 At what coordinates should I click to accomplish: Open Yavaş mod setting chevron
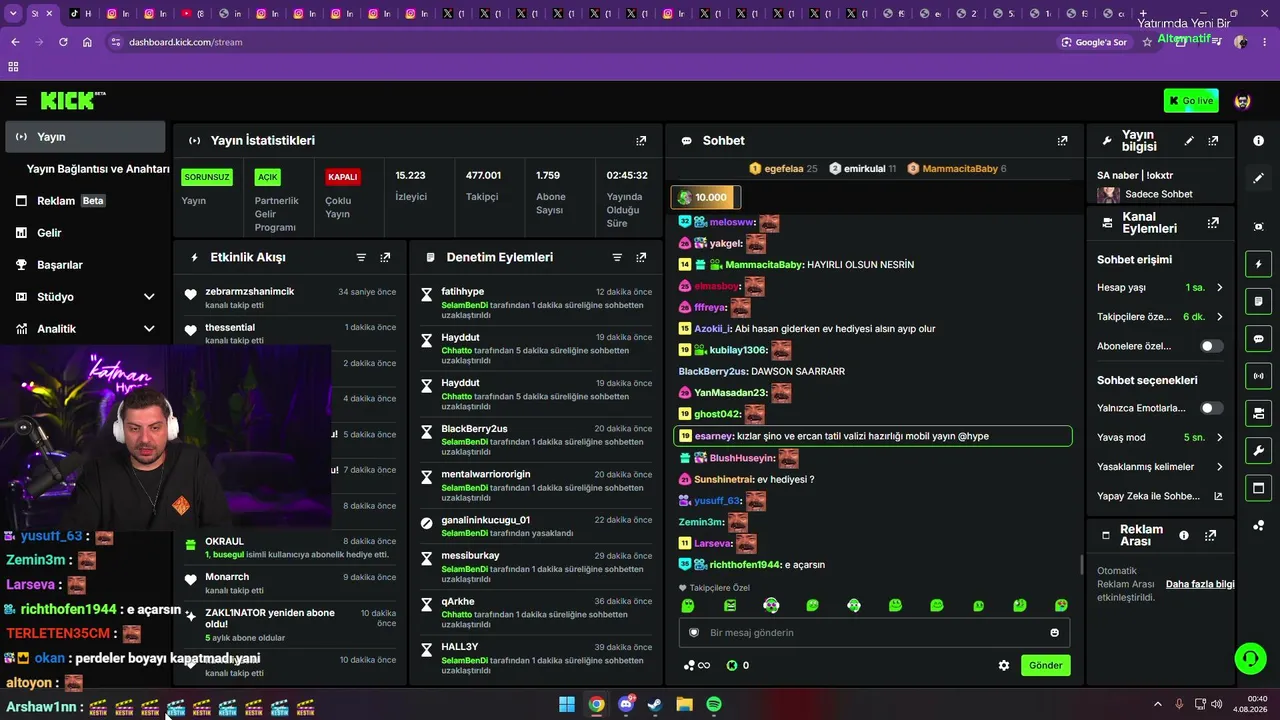(x=1219, y=437)
